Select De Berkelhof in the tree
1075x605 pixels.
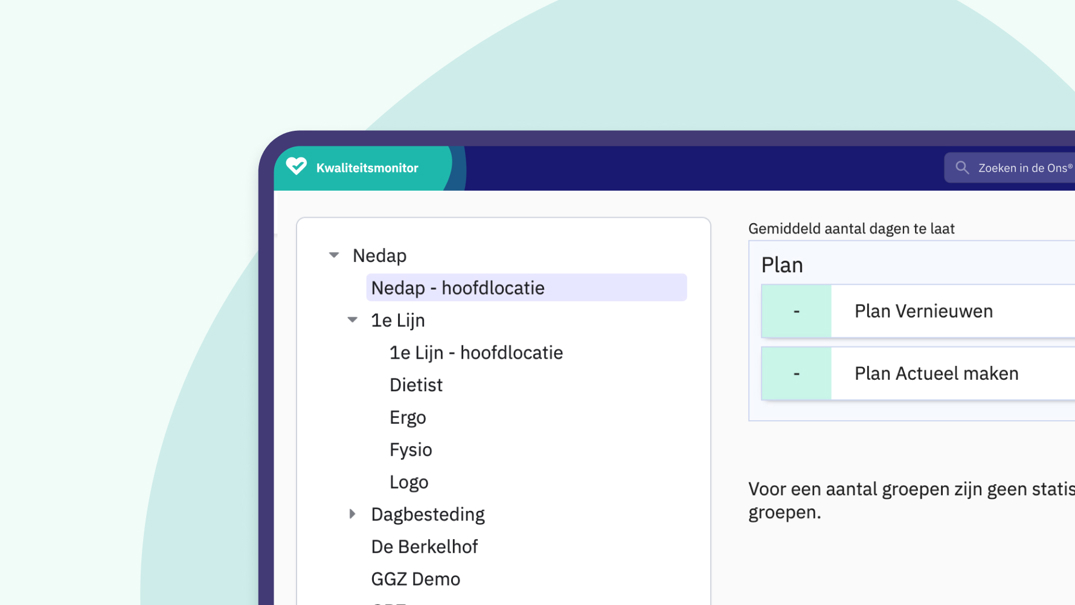click(x=424, y=546)
